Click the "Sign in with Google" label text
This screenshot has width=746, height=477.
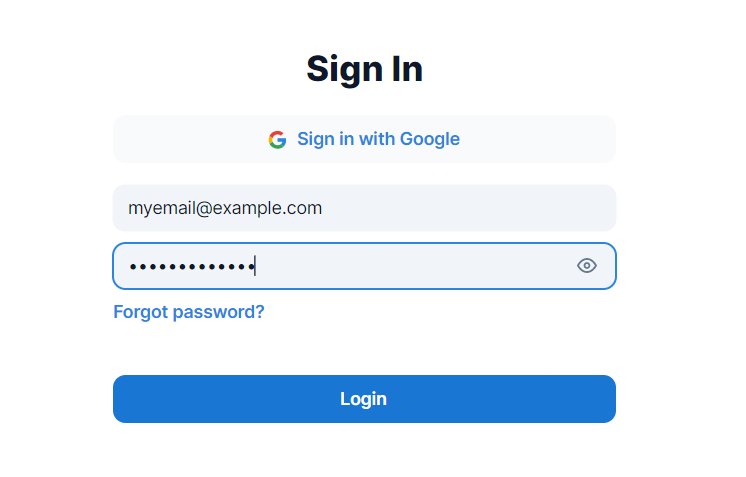378,139
